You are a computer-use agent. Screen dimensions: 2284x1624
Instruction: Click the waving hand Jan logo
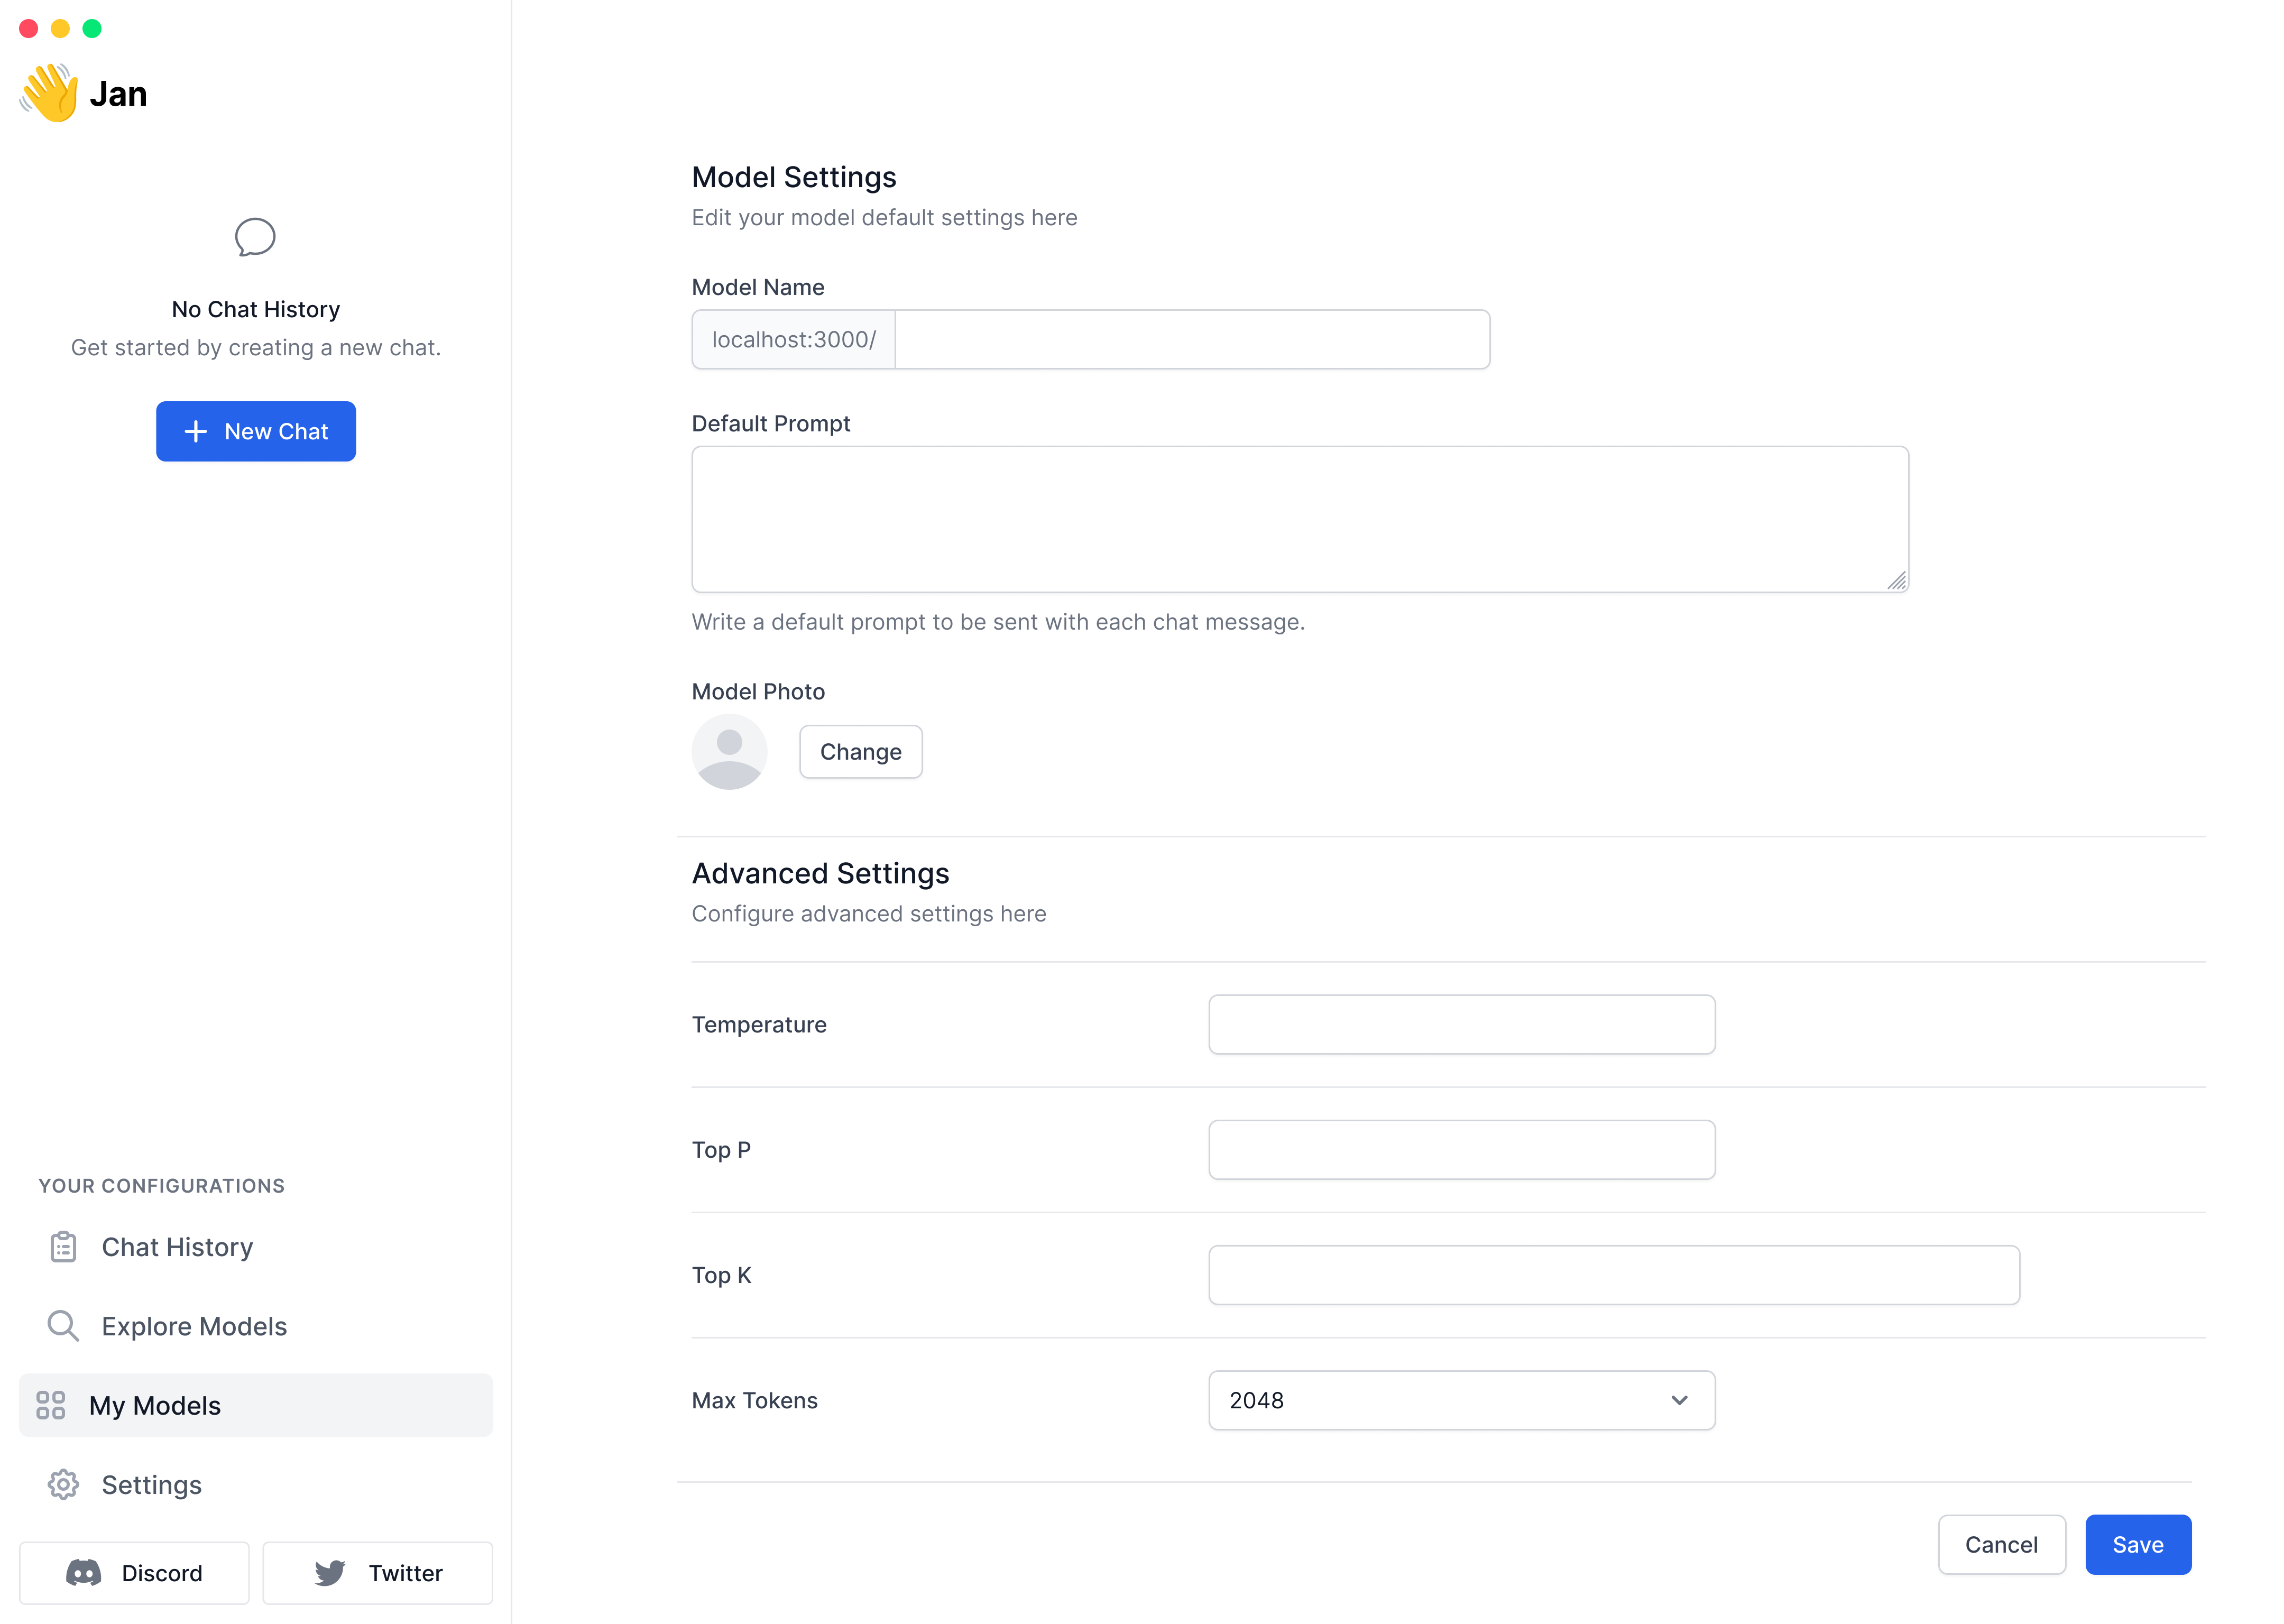click(x=49, y=93)
